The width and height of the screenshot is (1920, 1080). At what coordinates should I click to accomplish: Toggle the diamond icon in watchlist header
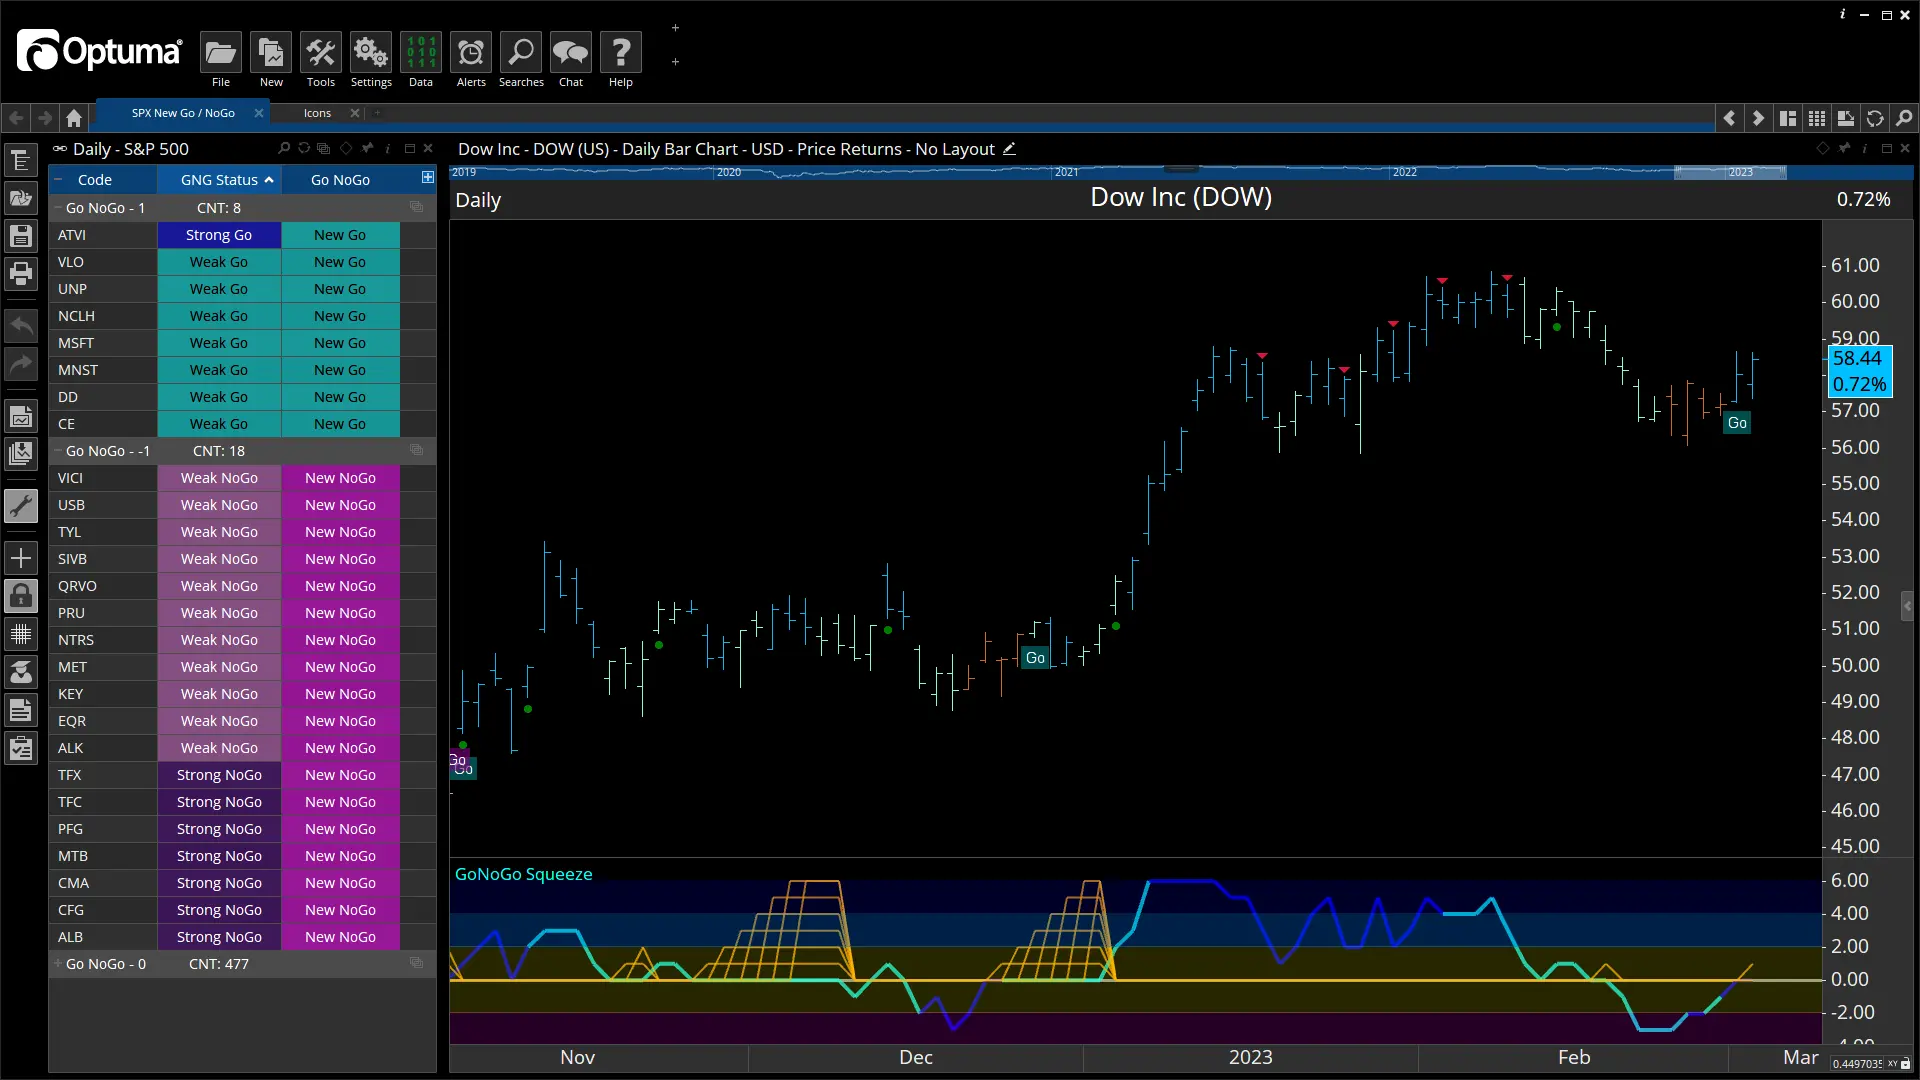[x=346, y=148]
